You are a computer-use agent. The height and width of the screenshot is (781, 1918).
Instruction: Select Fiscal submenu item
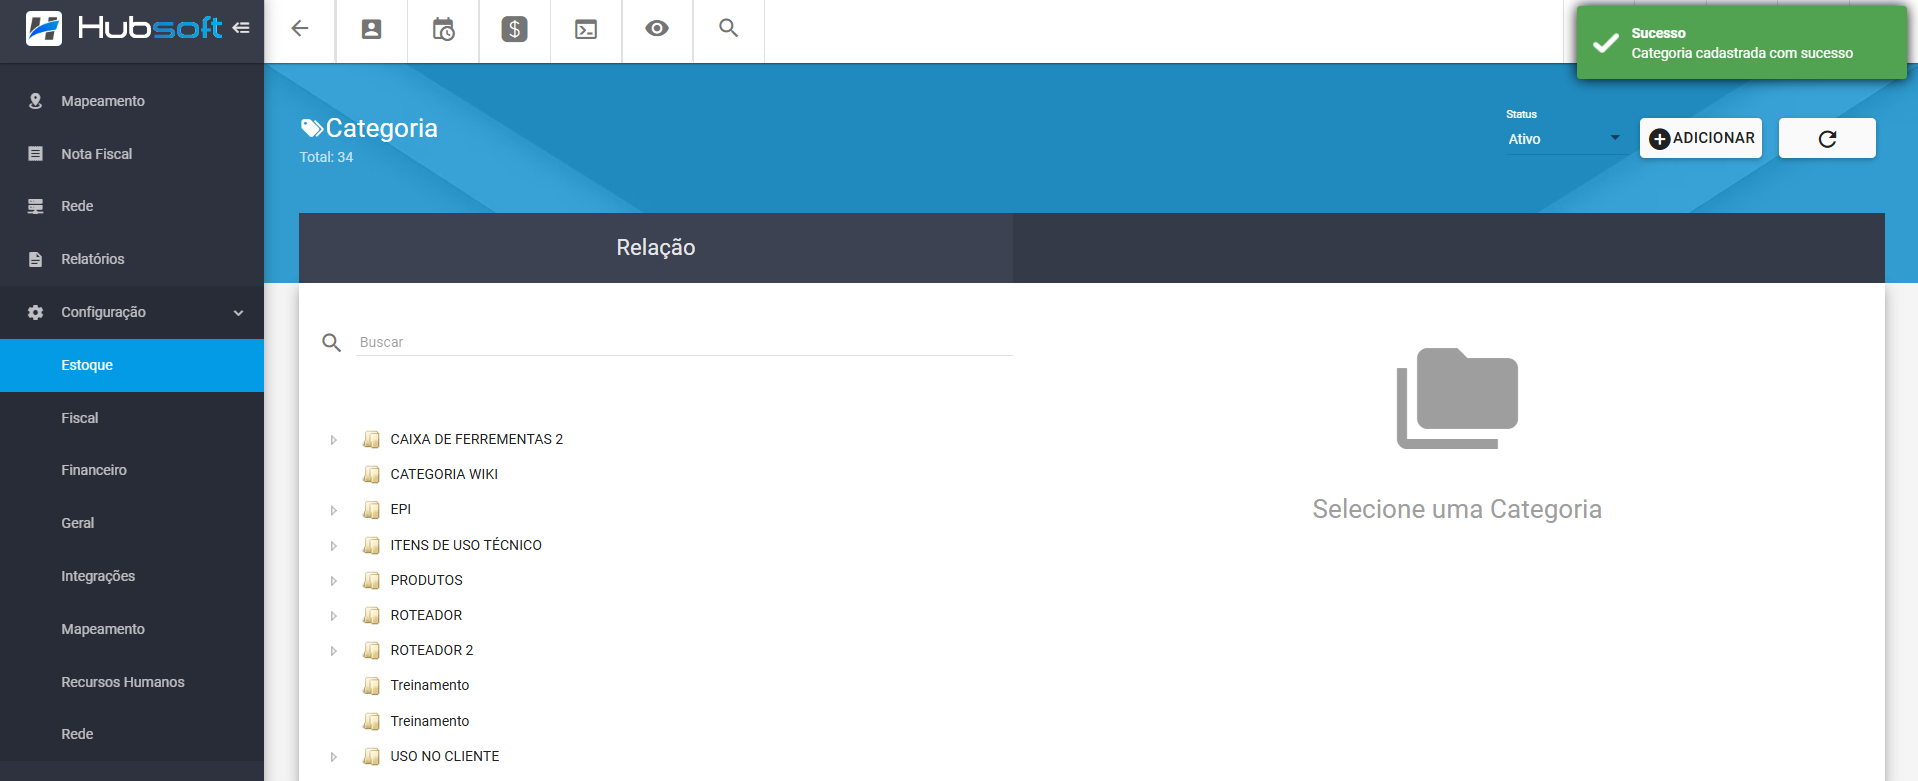[x=132, y=418]
